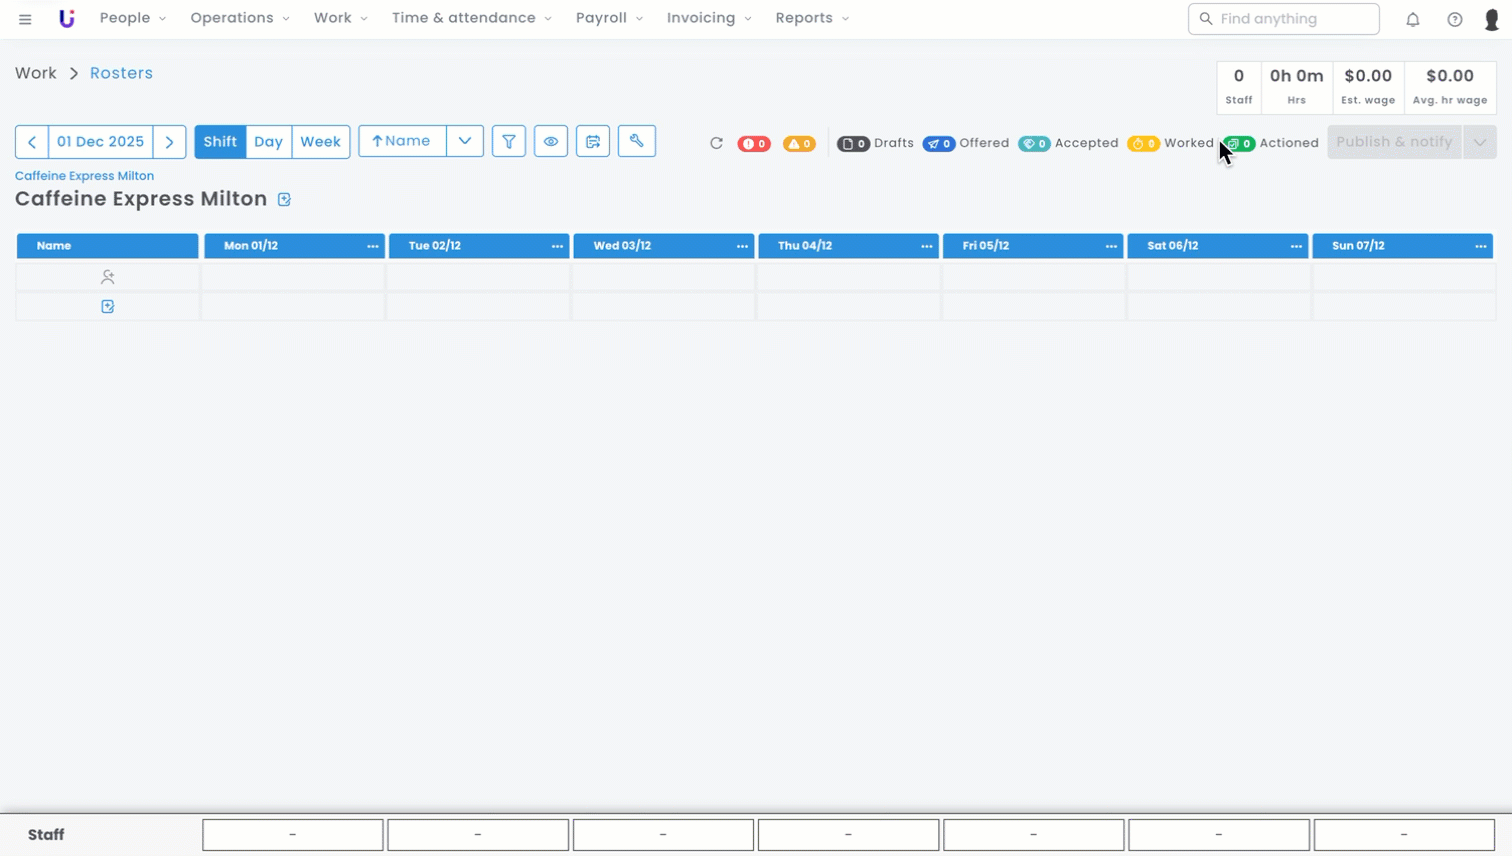
Task: Click the wrench tools icon
Action: 636,142
